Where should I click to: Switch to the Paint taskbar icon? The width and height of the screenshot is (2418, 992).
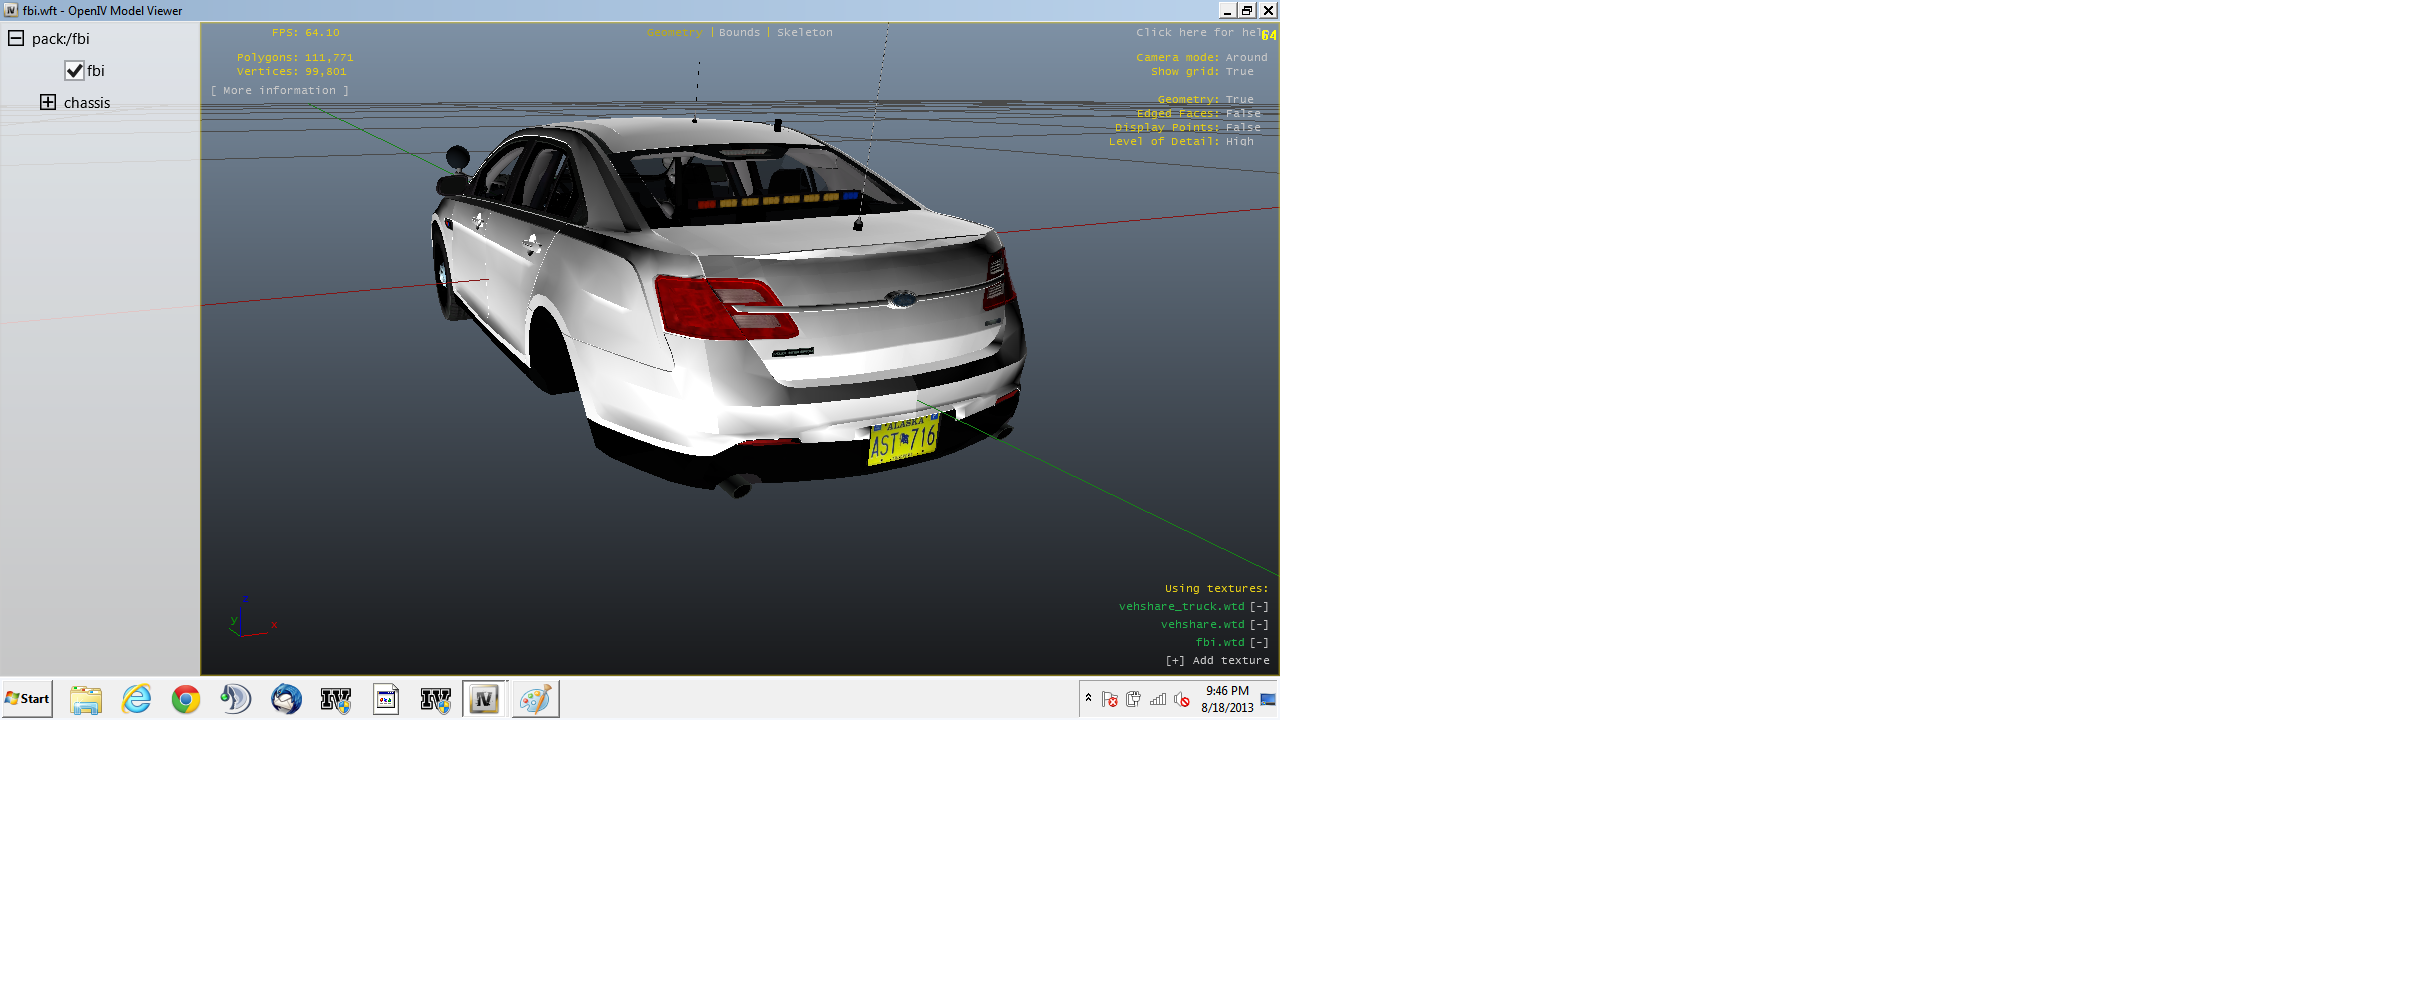tap(535, 699)
